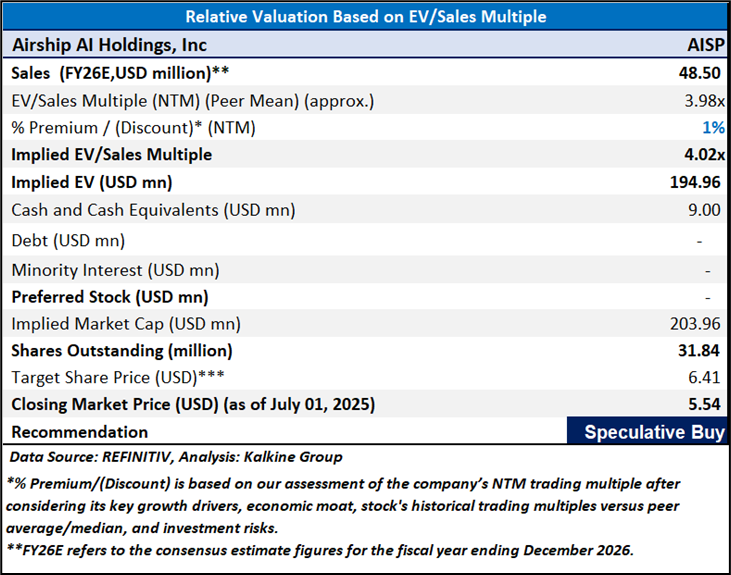Select the 'Target Share Price (USD)***' label
The image size is (731, 575).
118,378
